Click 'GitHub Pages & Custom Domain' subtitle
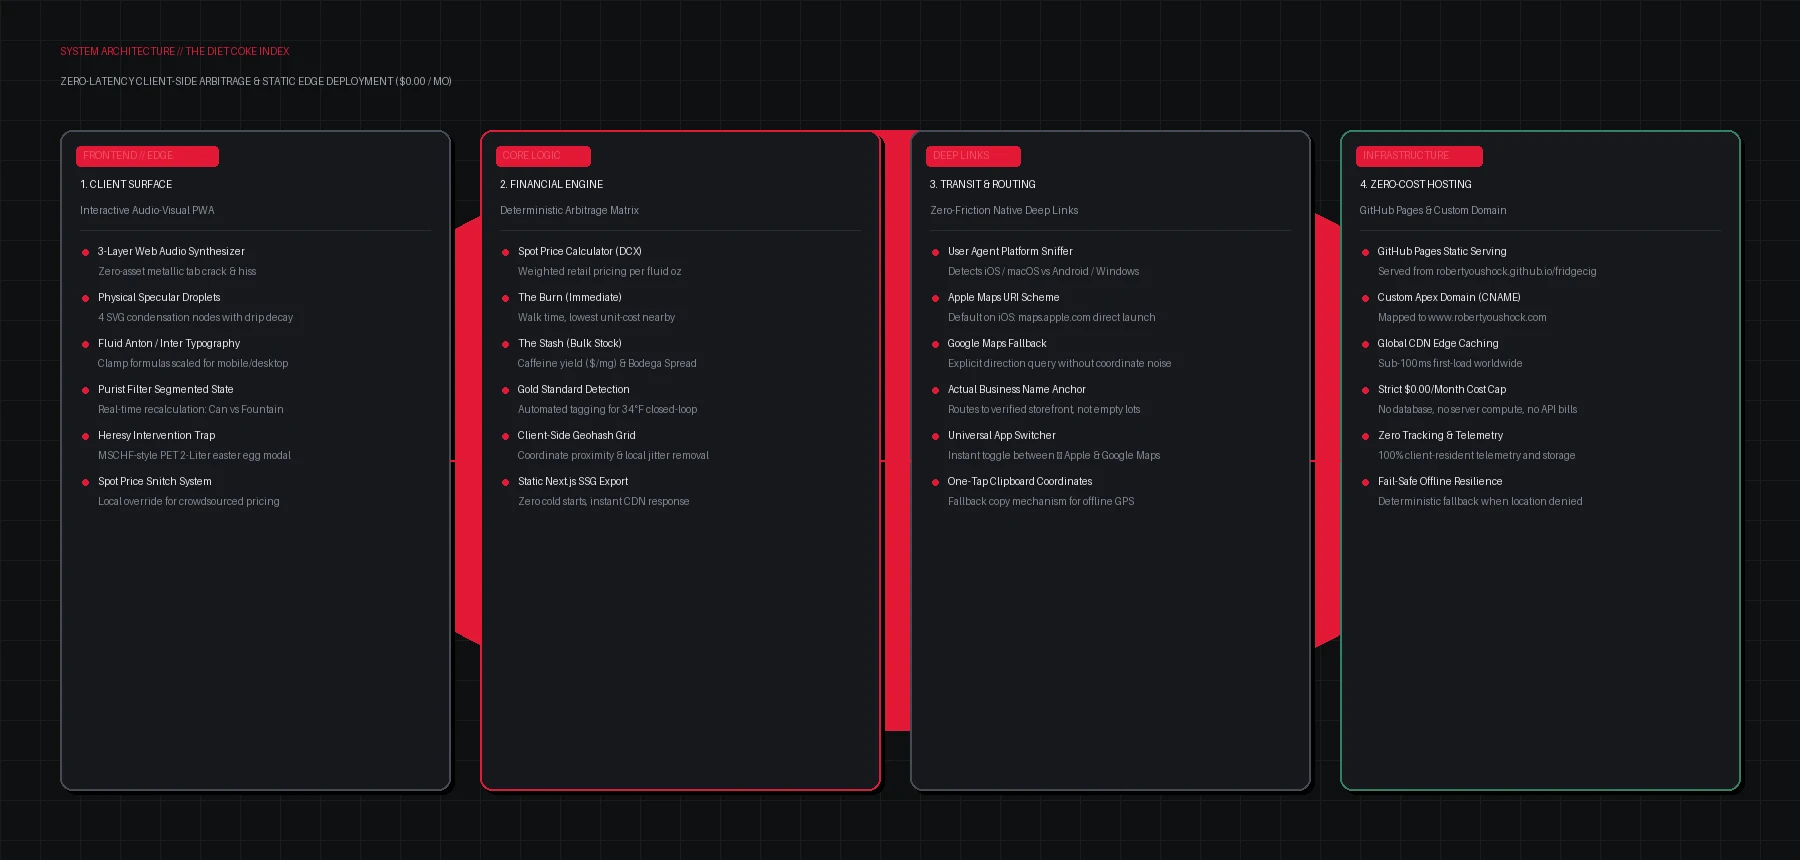Screen dimensions: 1800x860 (1433, 210)
